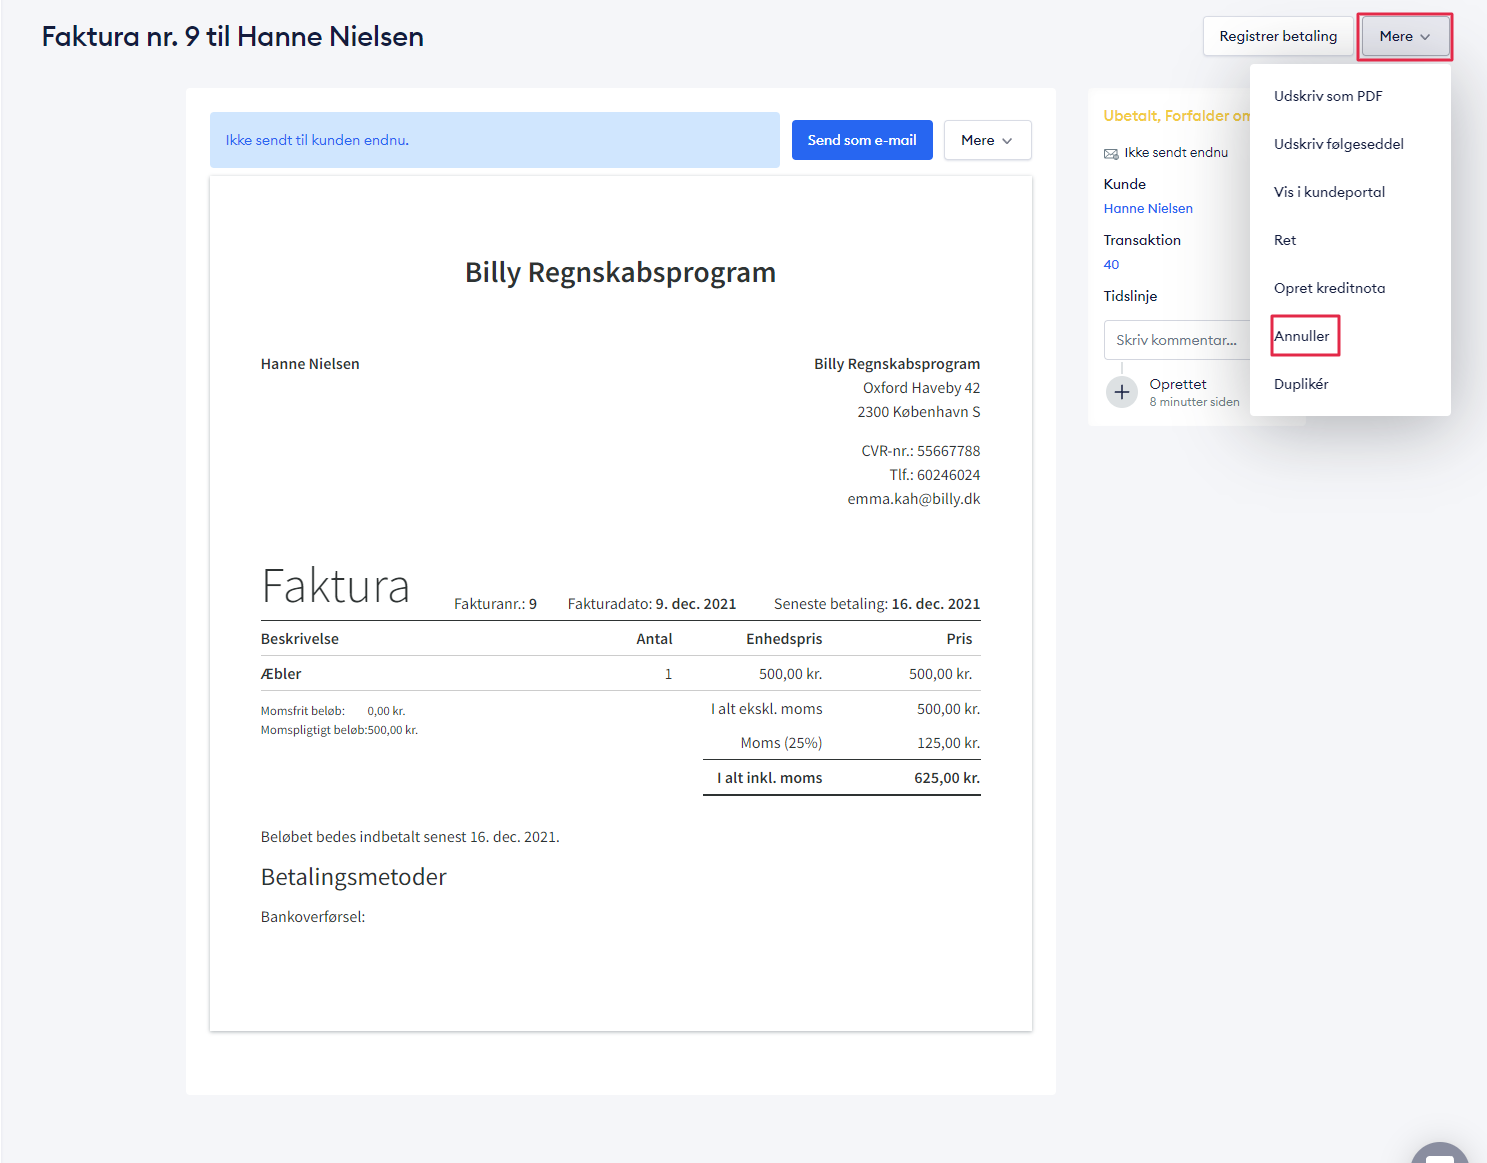This screenshot has height=1163, width=1487.
Task: Select Udskriv som PDF from menu
Action: click(1328, 96)
